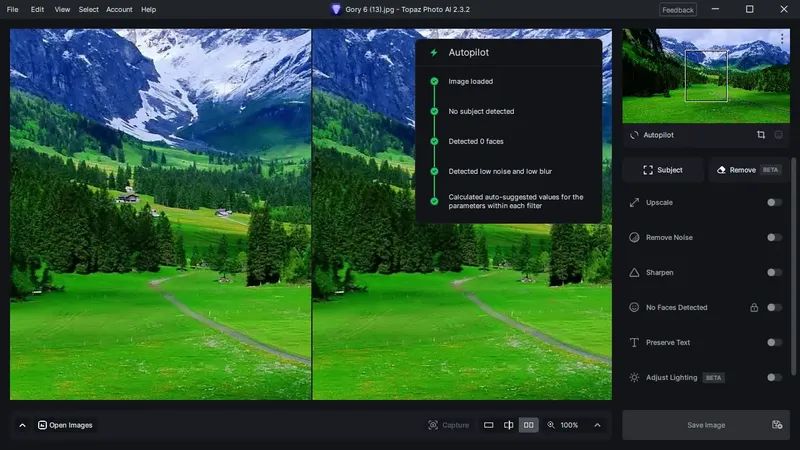The height and width of the screenshot is (450, 800).
Task: Click the zoom magnifier icon
Action: pos(551,425)
